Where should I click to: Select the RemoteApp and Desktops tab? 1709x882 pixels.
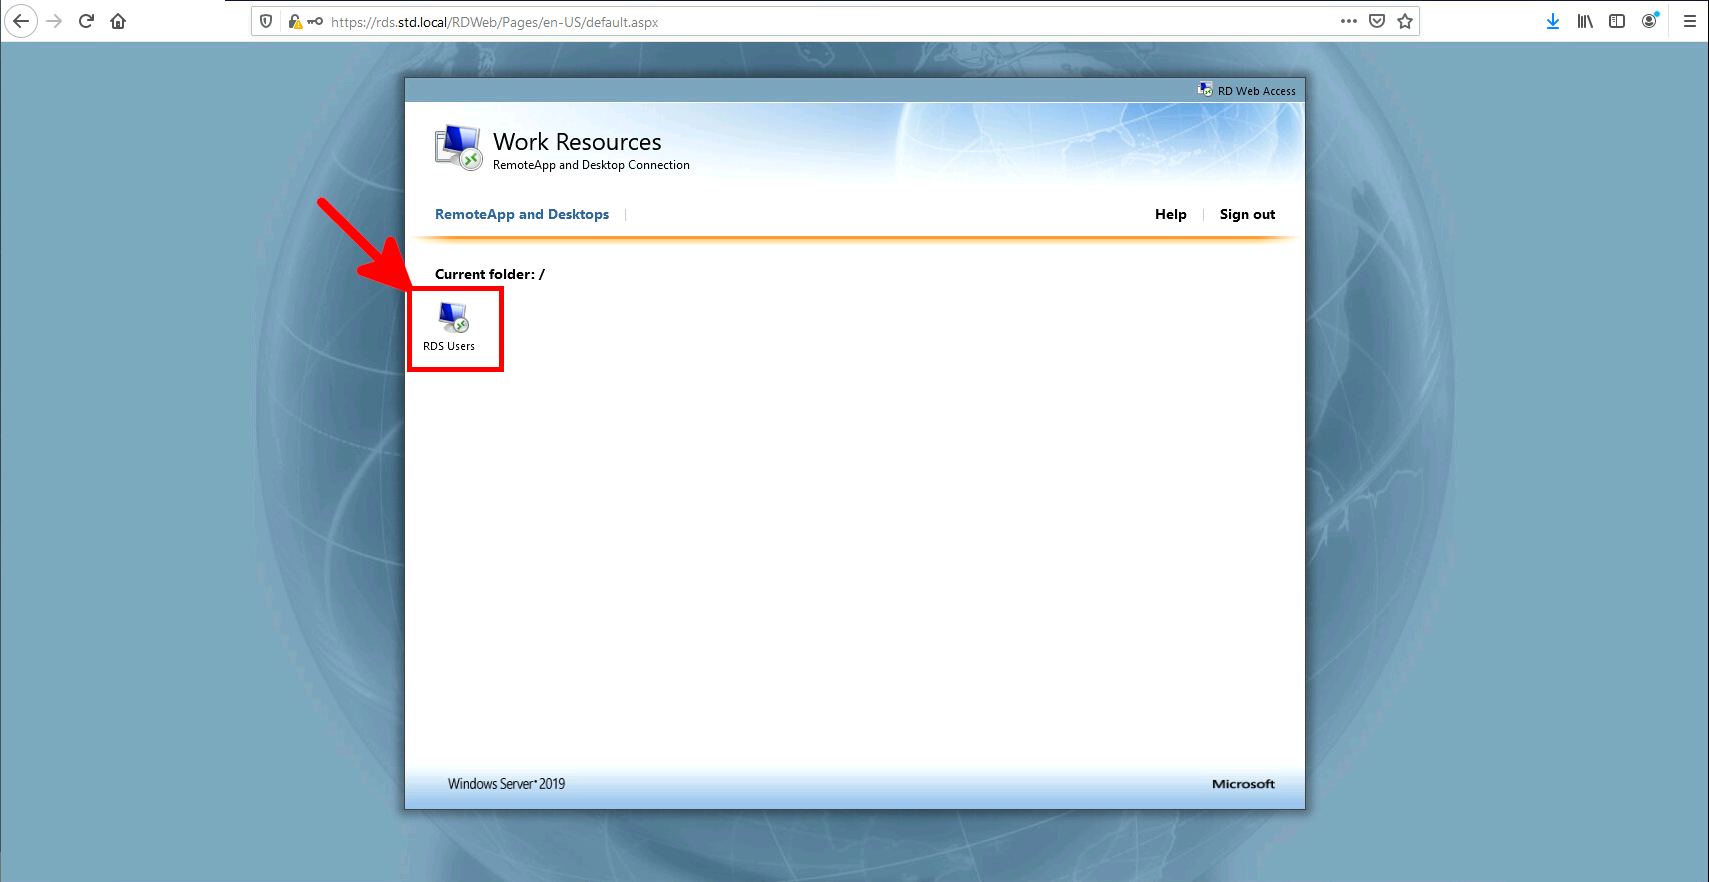coord(521,214)
